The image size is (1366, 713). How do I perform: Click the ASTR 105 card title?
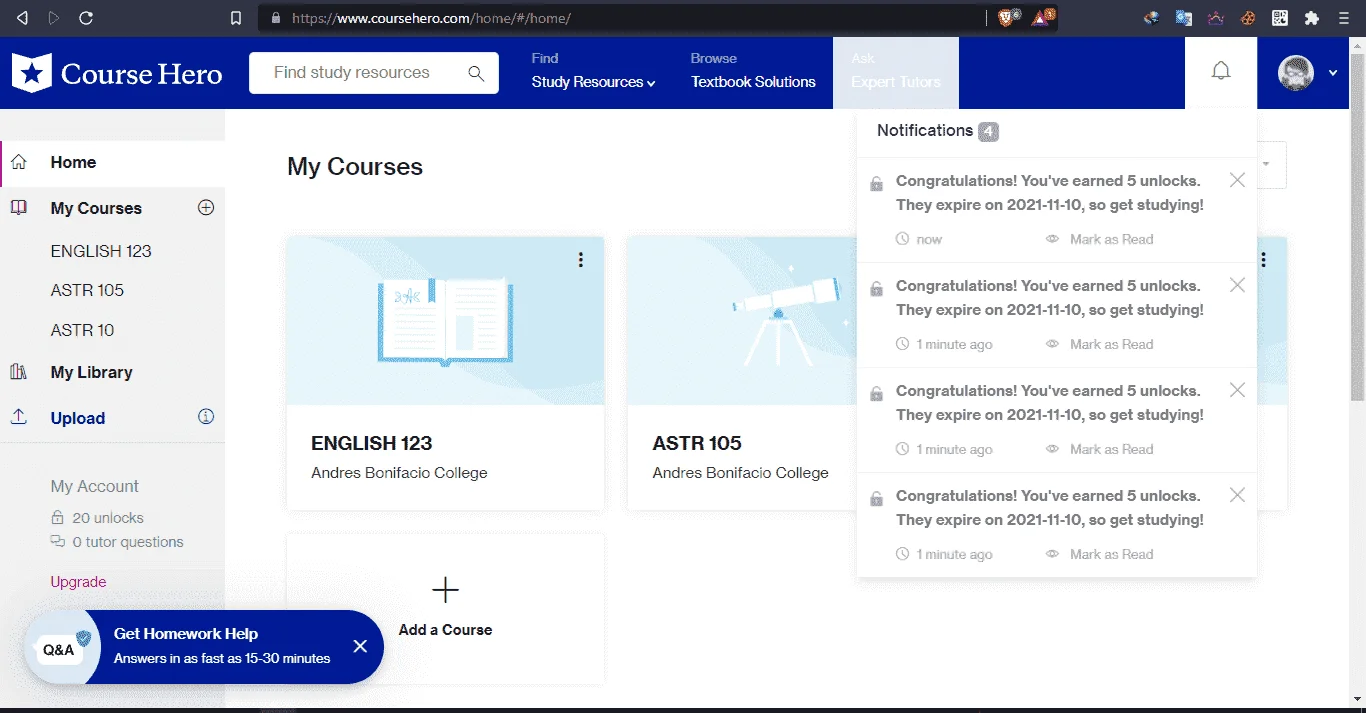tap(697, 443)
